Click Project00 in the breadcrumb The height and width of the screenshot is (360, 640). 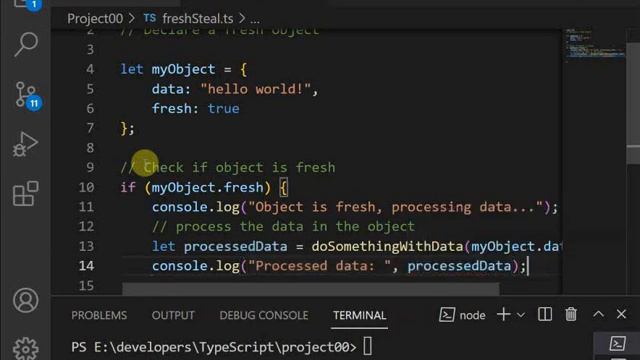95,18
